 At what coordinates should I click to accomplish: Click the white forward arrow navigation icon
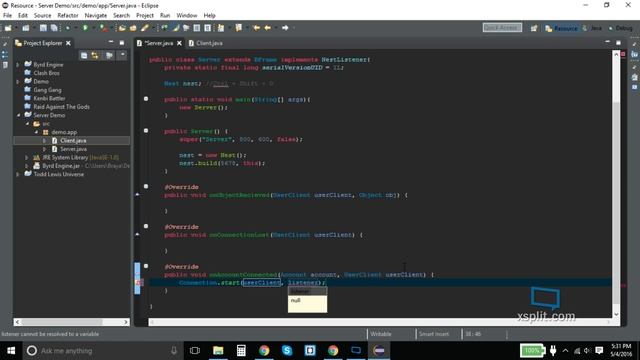click(x=285, y=28)
